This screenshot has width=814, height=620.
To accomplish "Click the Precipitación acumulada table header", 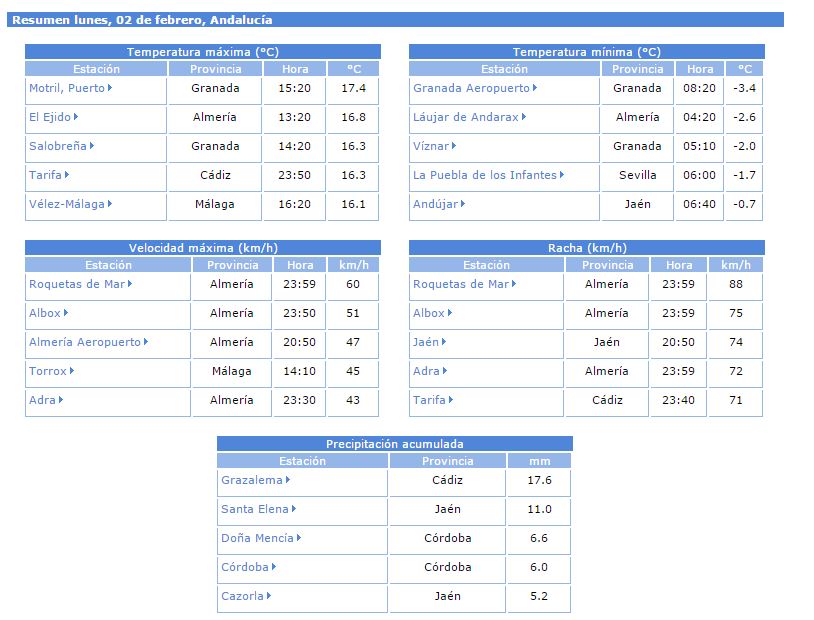I will (394, 444).
